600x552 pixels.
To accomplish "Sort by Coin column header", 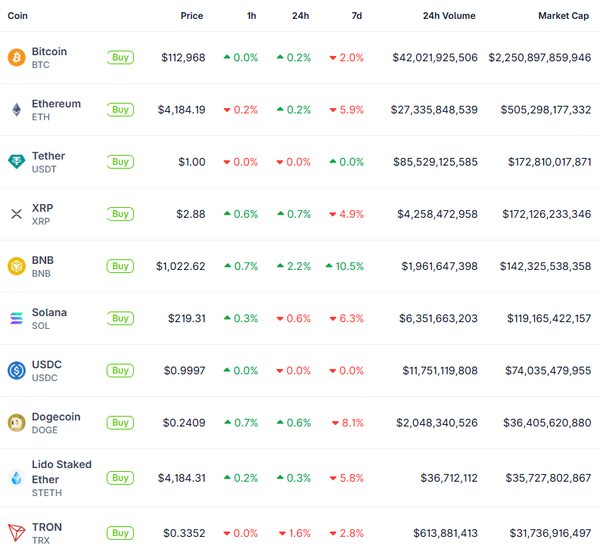I will 18,16.
